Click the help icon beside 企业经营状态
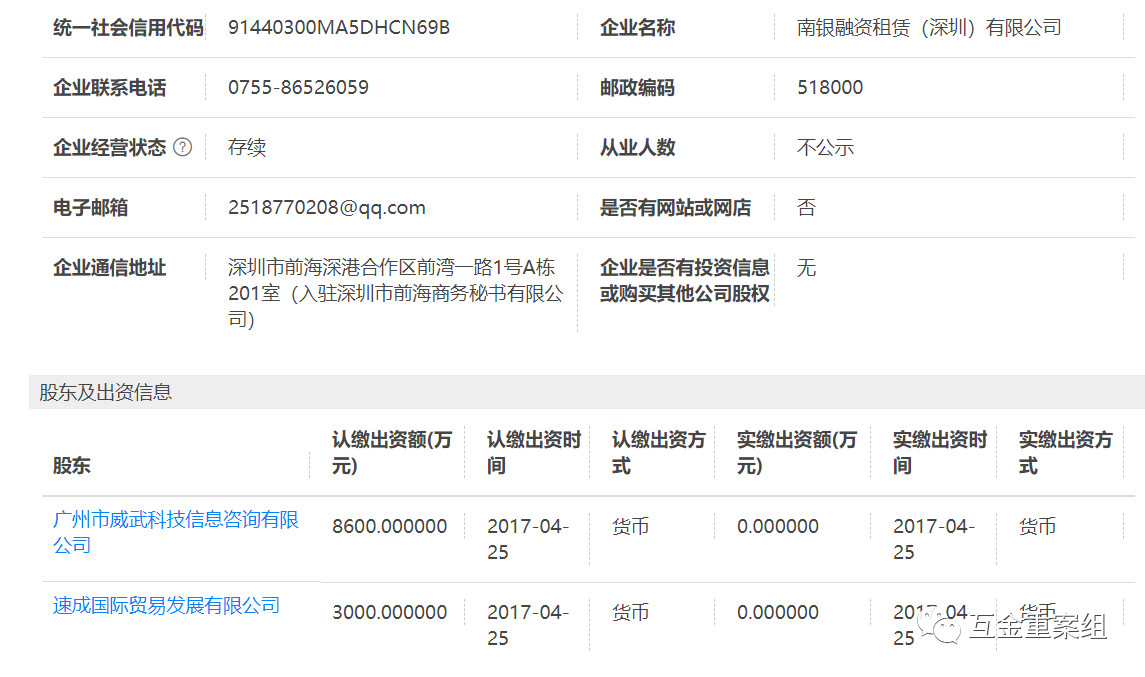This screenshot has width=1145, height=677. coord(183,148)
